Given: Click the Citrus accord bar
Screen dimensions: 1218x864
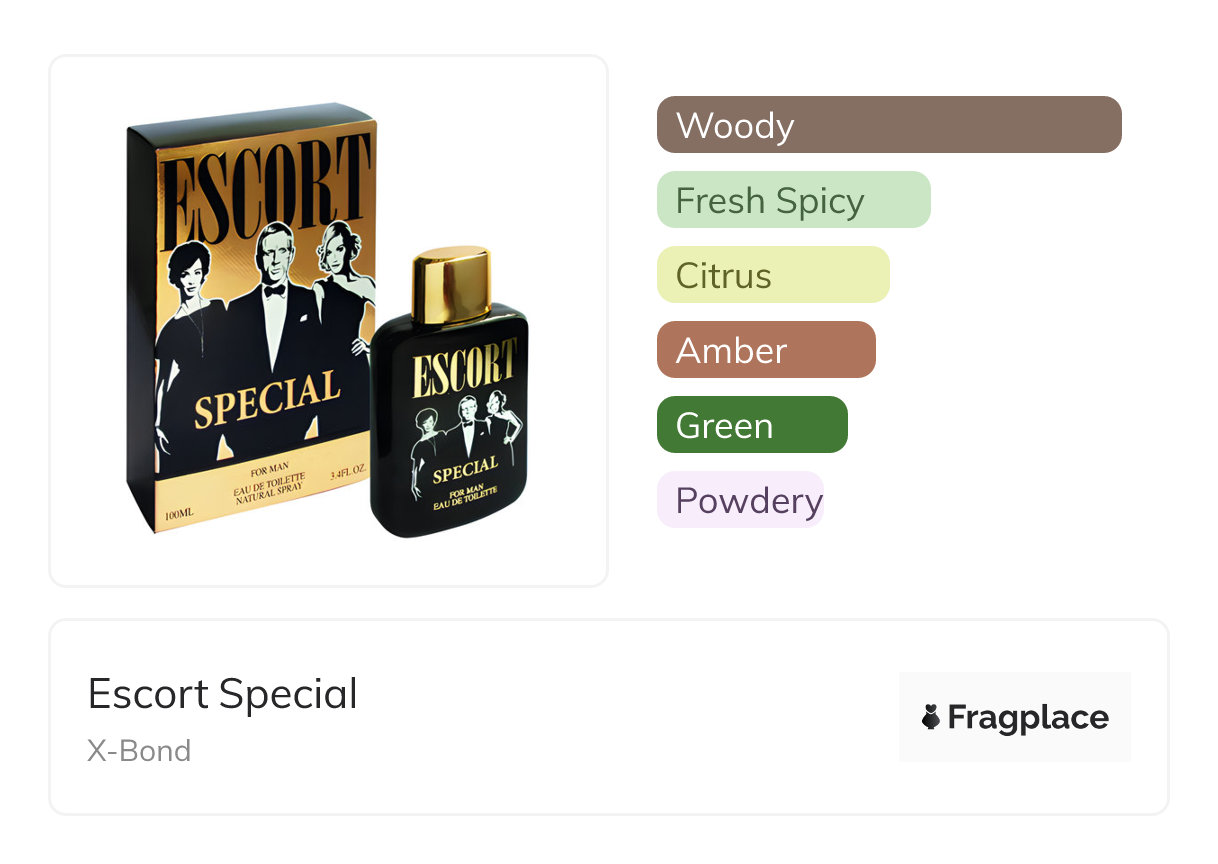Looking at the screenshot, I should pos(772,275).
